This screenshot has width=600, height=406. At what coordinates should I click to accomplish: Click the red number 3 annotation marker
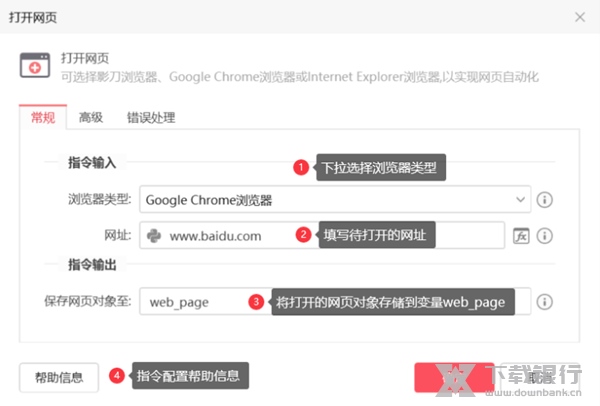click(x=256, y=301)
